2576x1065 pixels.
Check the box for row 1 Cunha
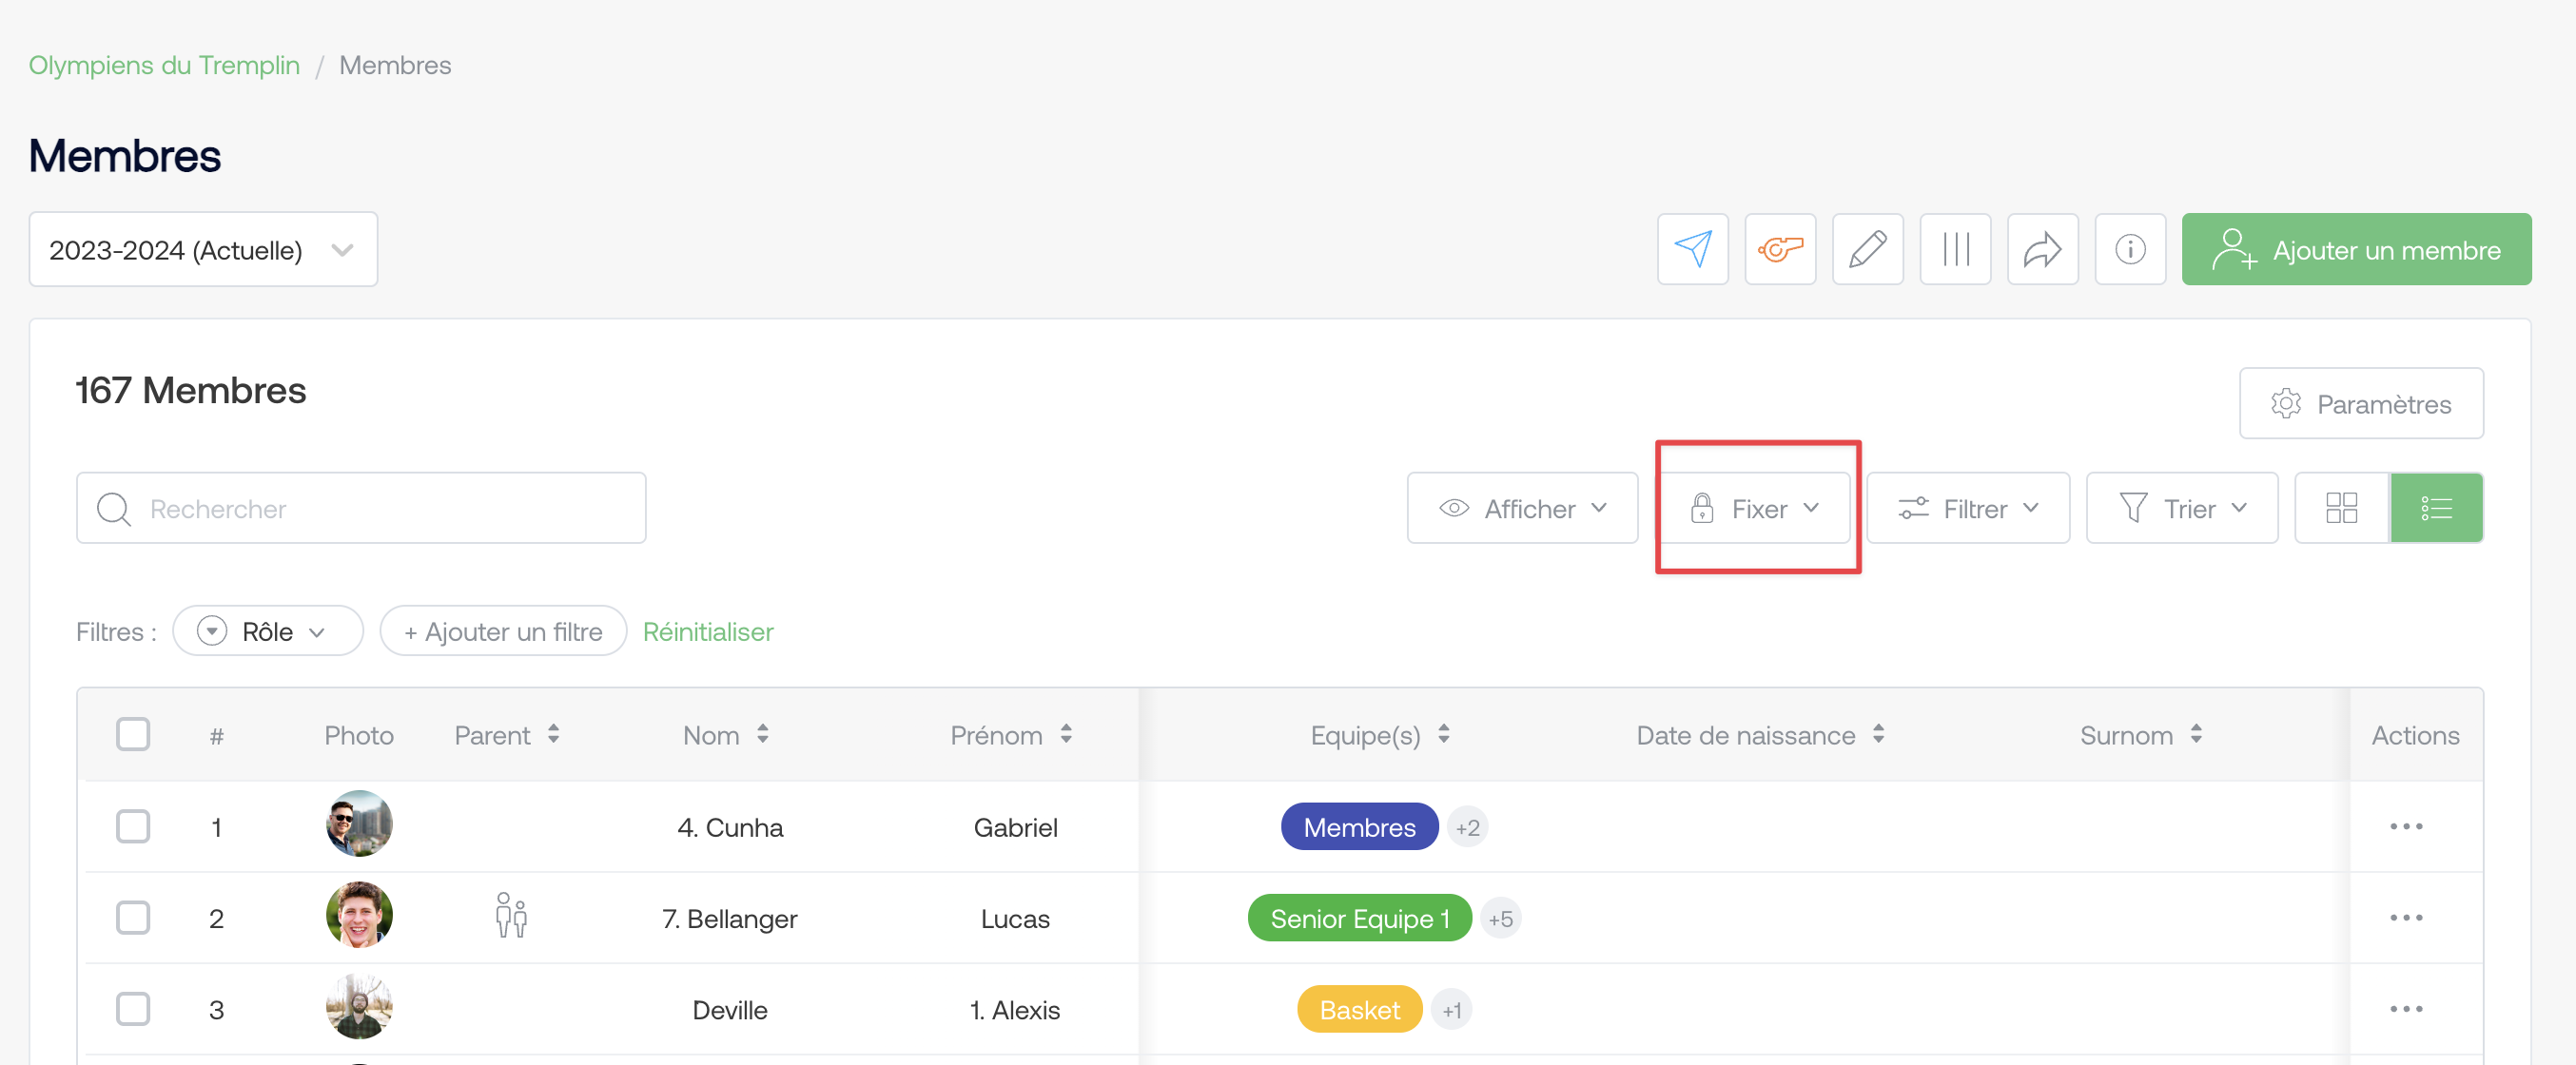click(x=133, y=826)
